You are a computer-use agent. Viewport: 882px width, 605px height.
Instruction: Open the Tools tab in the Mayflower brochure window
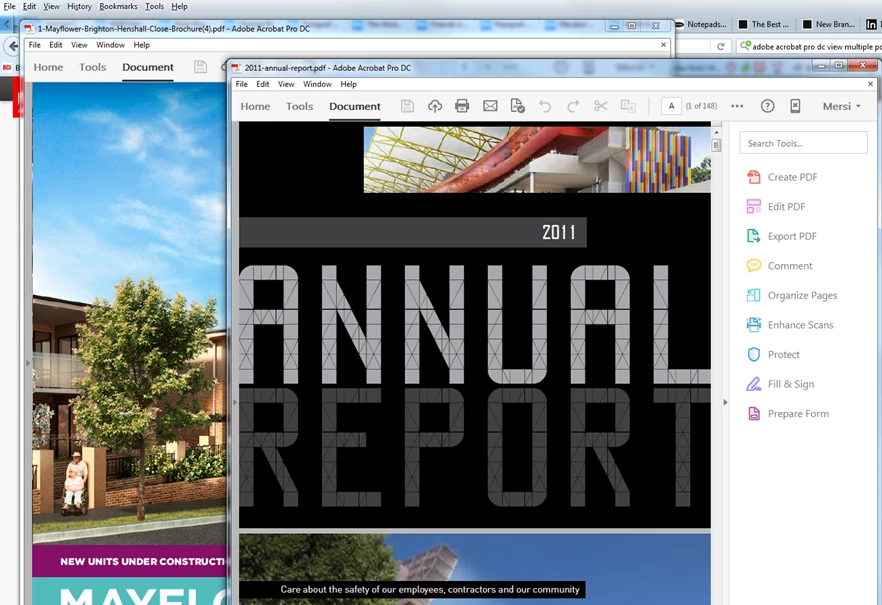[x=92, y=67]
